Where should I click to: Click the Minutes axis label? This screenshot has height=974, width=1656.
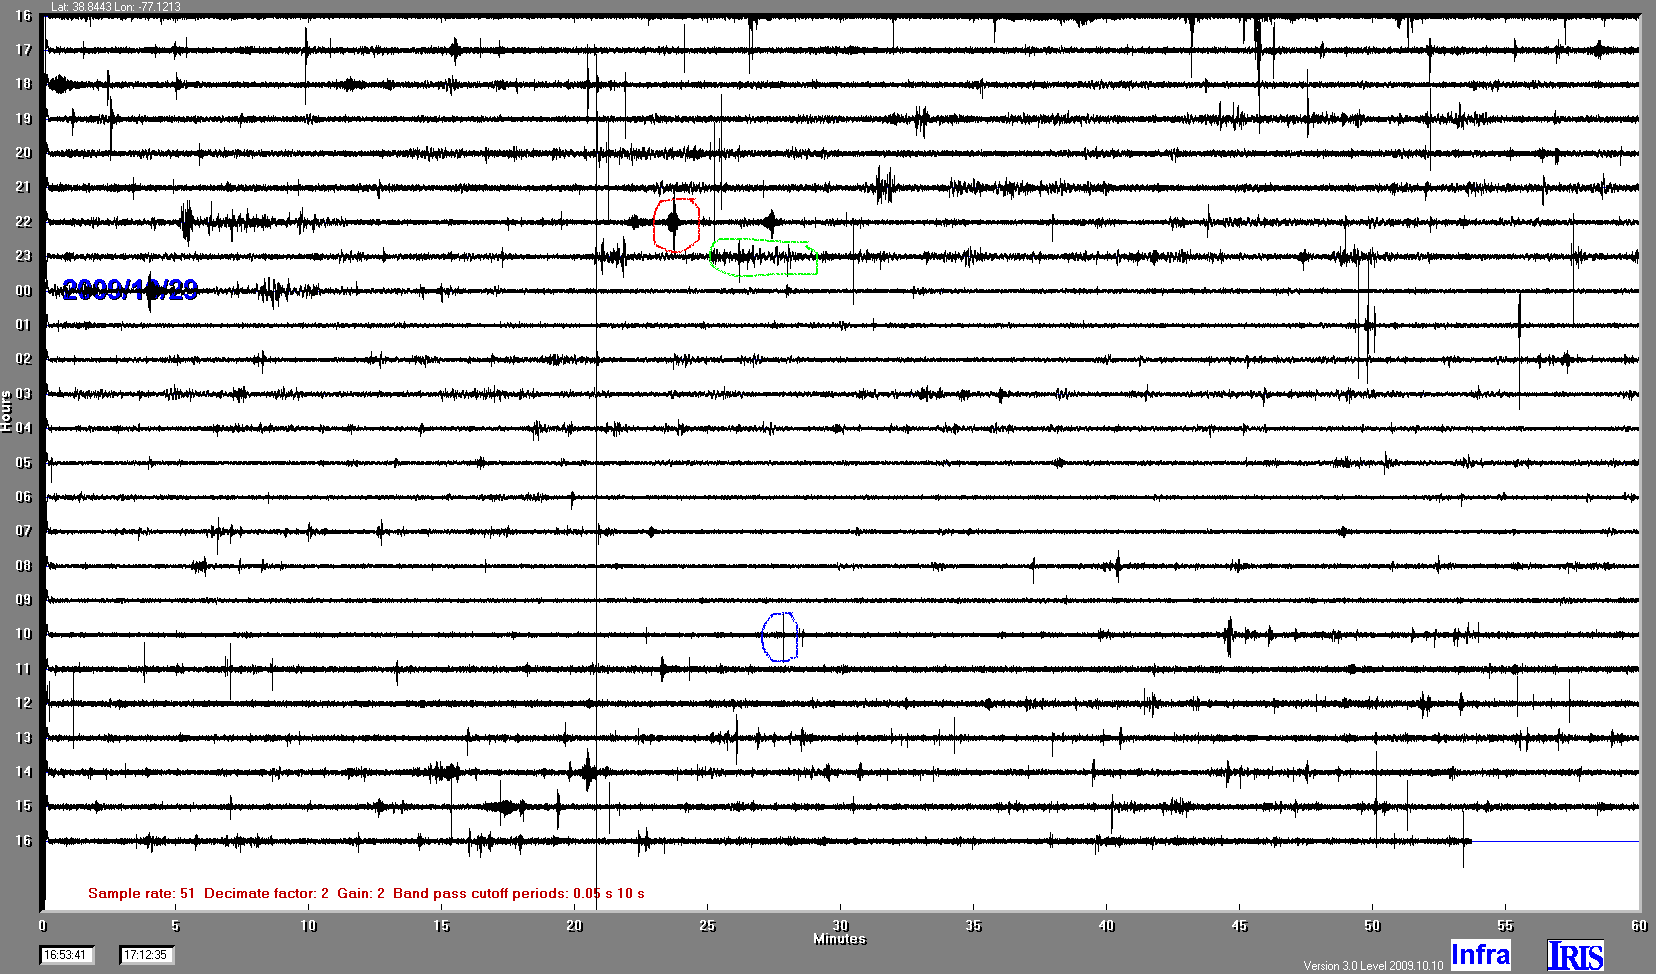point(839,939)
